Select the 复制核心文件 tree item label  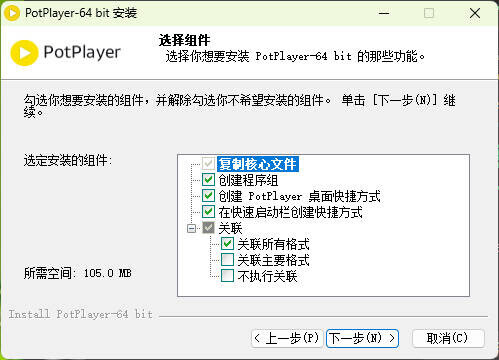(257, 164)
